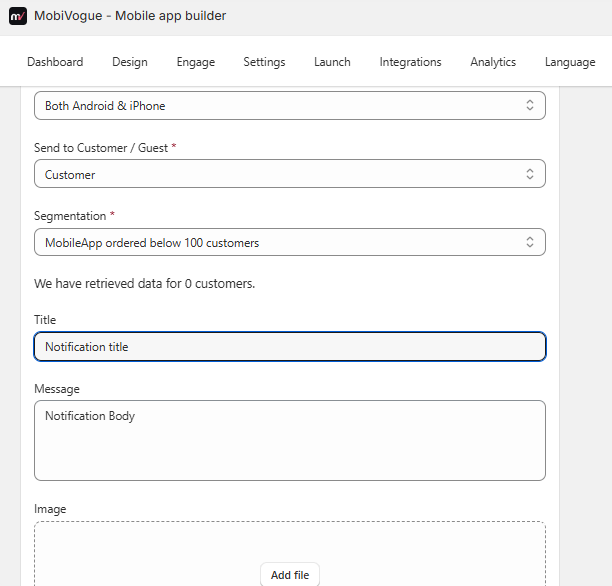This screenshot has width=612, height=586.
Task: Expand the Send to Customer / Guest dropdown
Action: [x=290, y=174]
